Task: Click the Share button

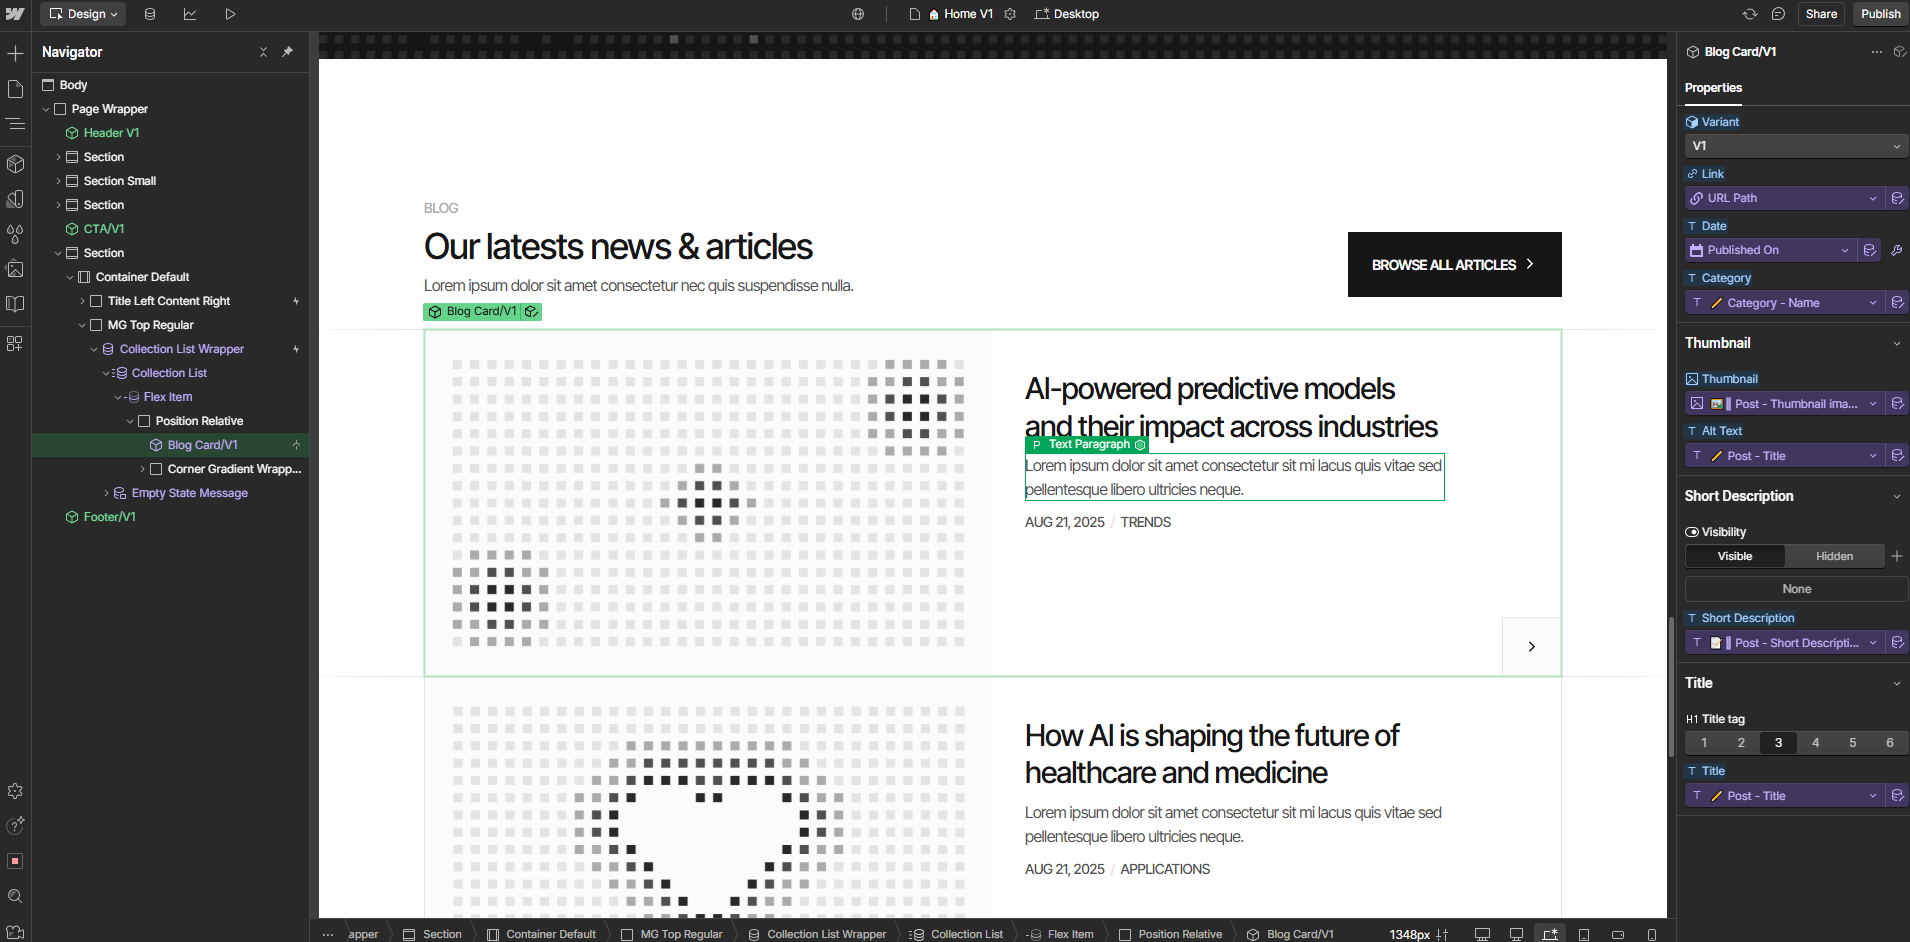Action: 1820,13
